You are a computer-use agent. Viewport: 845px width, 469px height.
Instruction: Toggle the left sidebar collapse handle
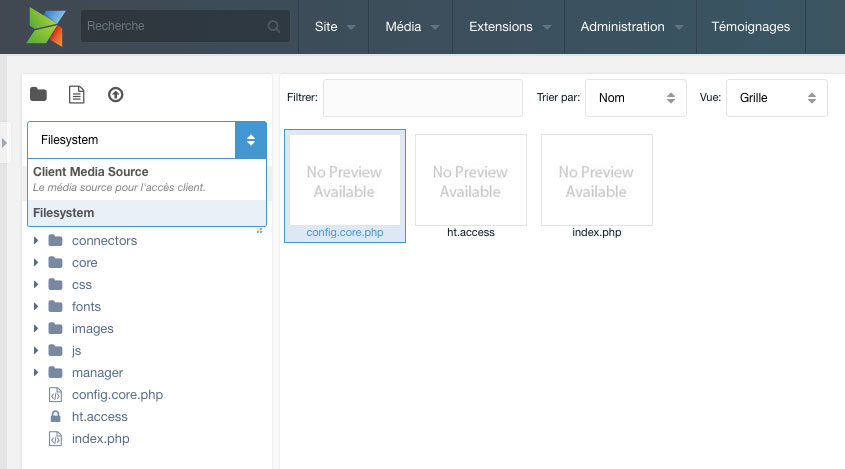point(4,143)
